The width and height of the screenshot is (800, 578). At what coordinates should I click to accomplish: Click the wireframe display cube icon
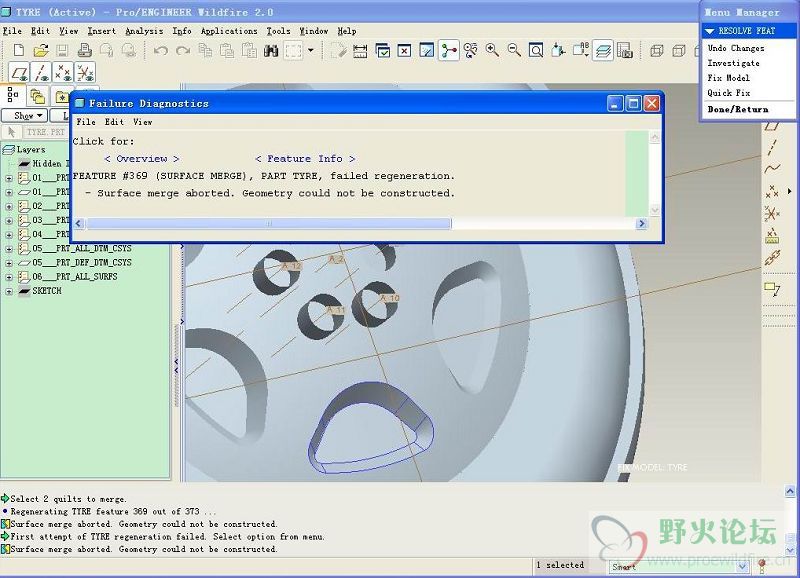tap(657, 51)
